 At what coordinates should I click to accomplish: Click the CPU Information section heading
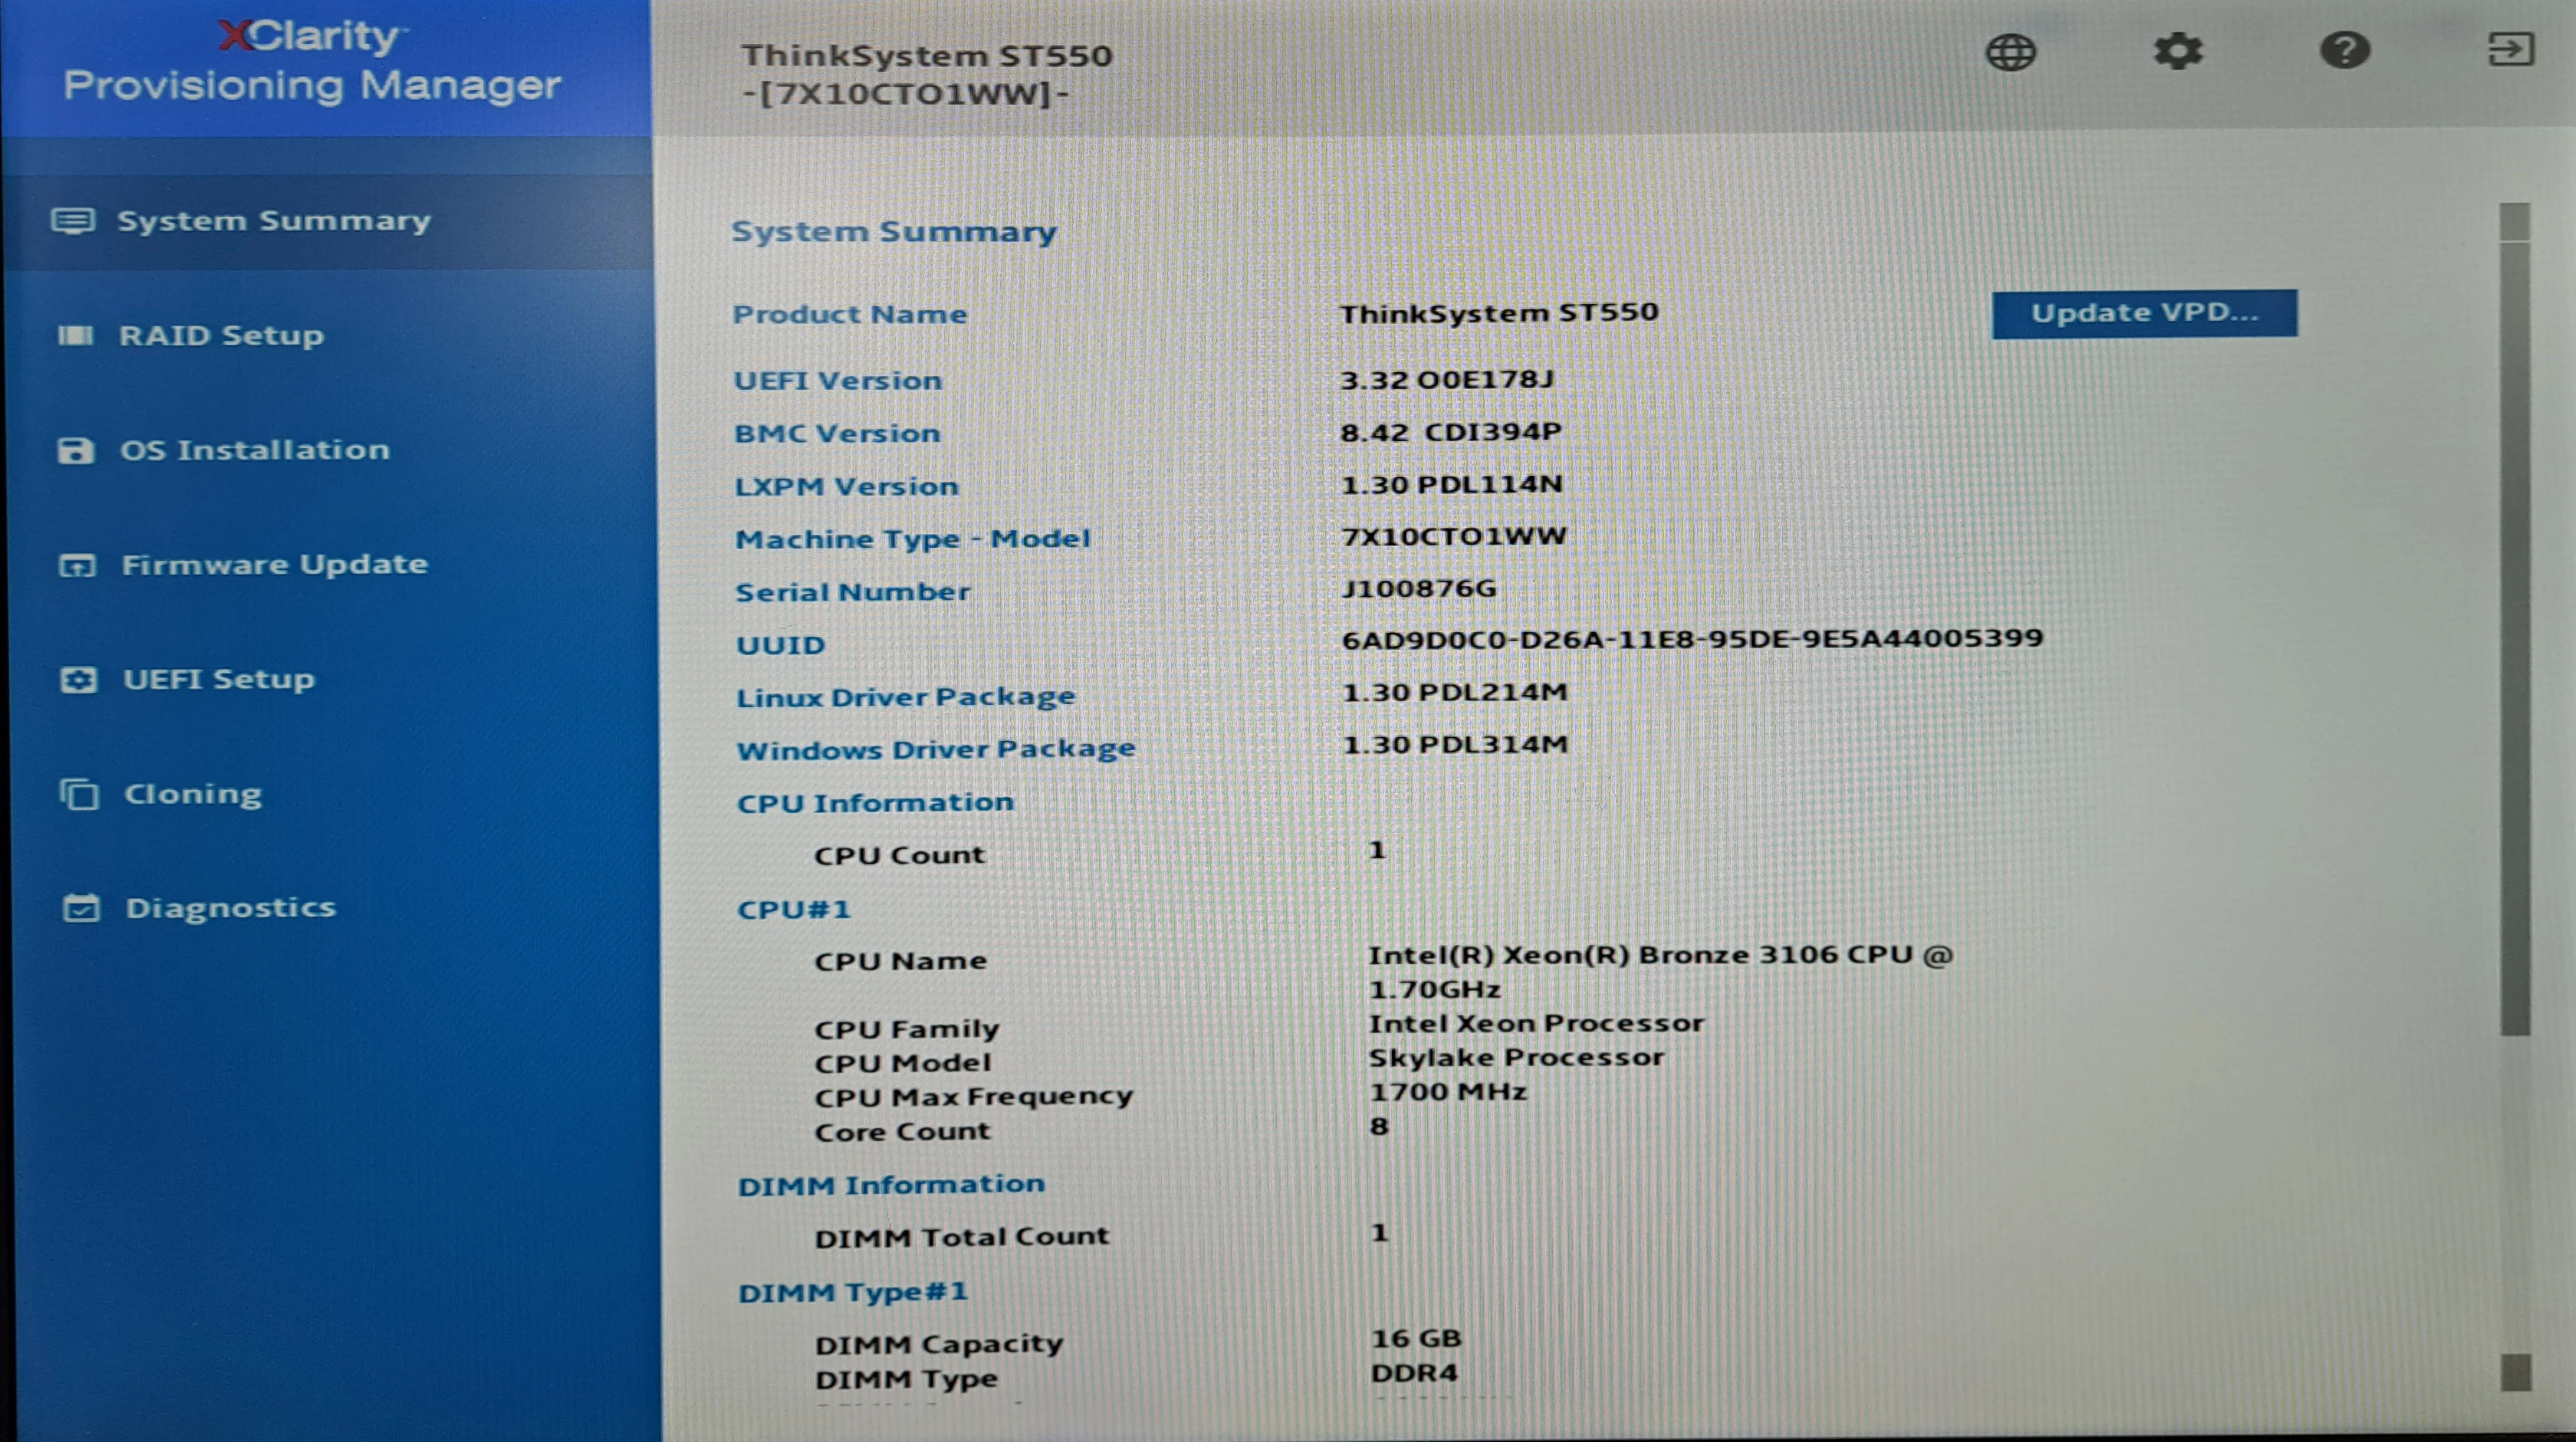(x=875, y=804)
